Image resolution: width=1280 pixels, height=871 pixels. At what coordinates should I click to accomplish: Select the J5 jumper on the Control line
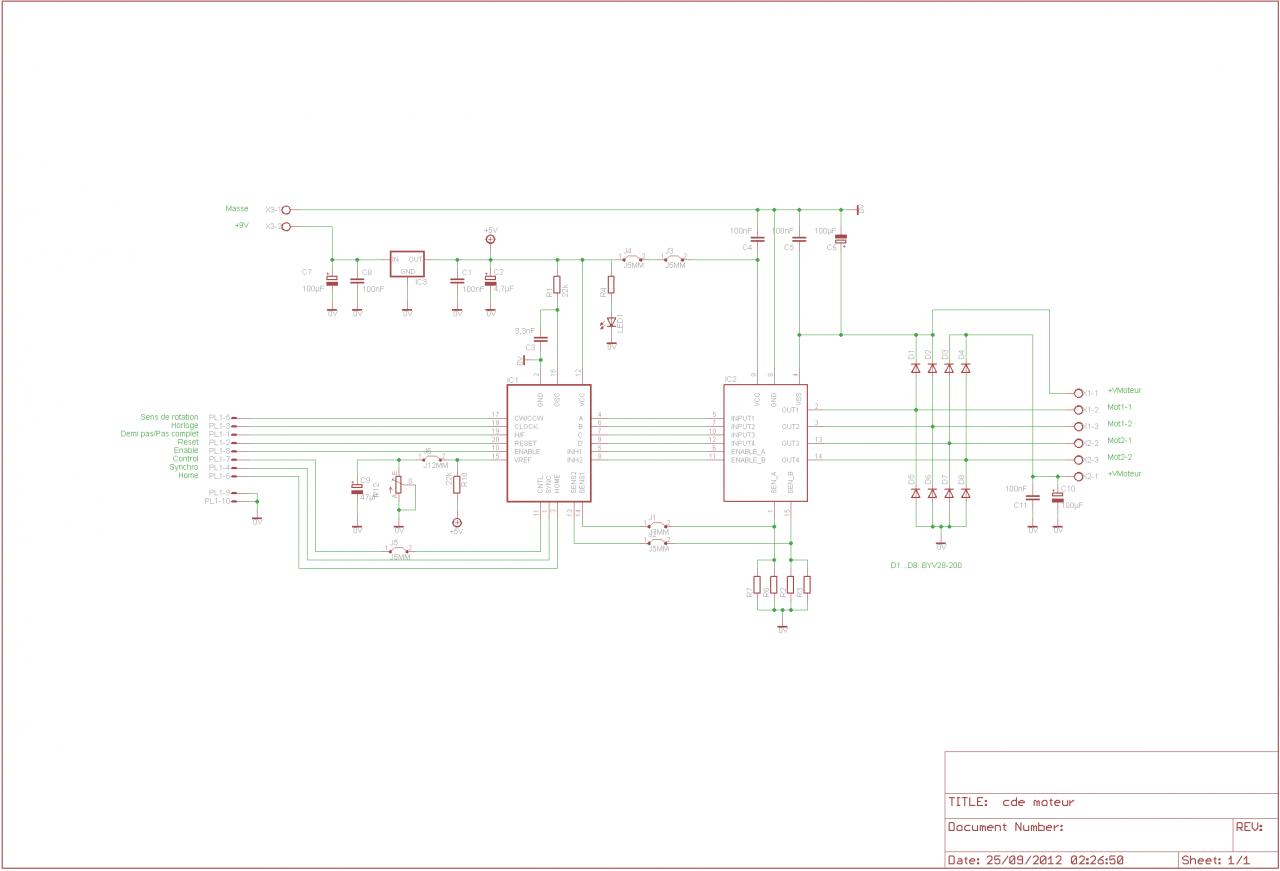click(x=399, y=550)
